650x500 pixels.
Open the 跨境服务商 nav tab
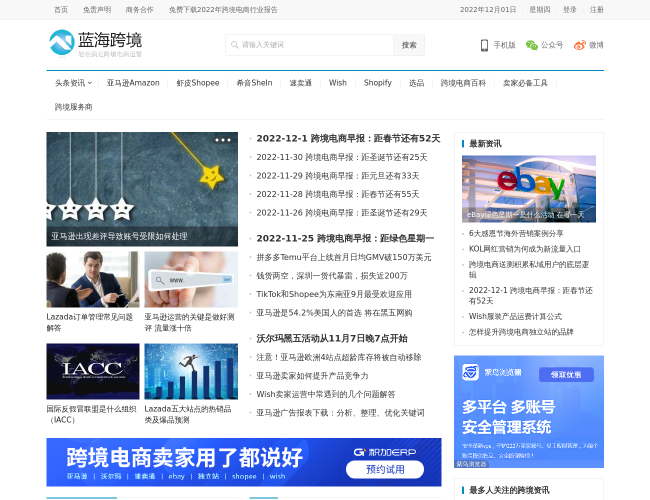click(73, 107)
